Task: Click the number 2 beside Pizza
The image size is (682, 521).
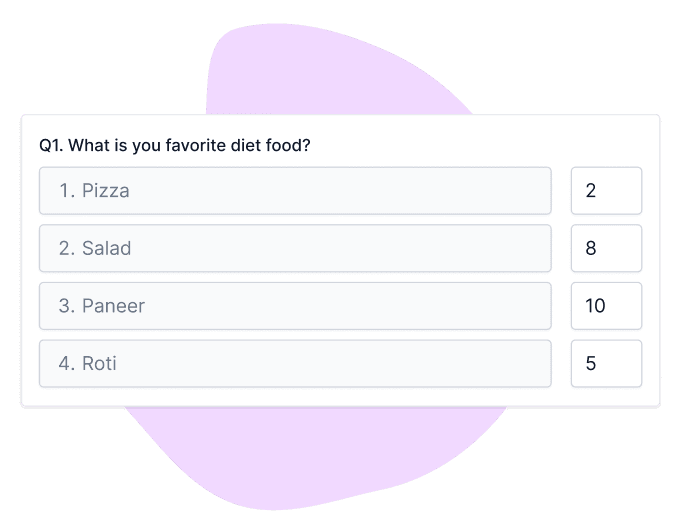Action: 591,190
